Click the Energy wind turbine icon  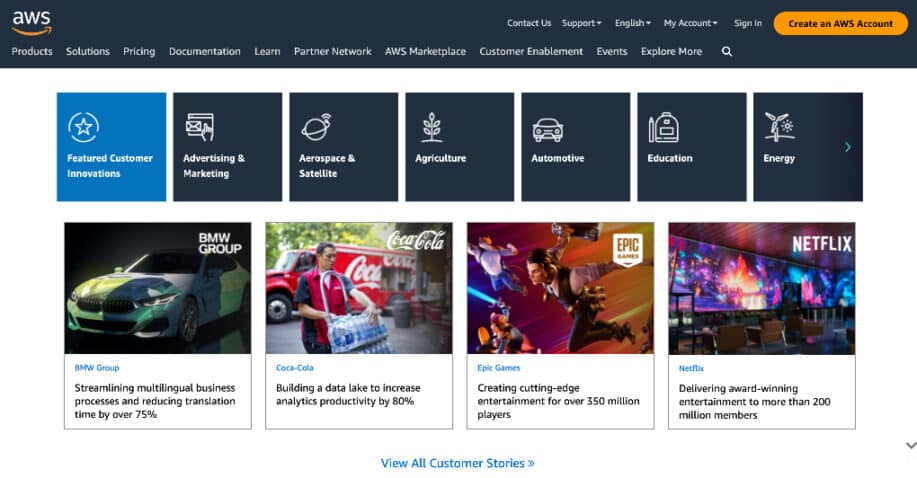pyautogui.click(x=779, y=127)
